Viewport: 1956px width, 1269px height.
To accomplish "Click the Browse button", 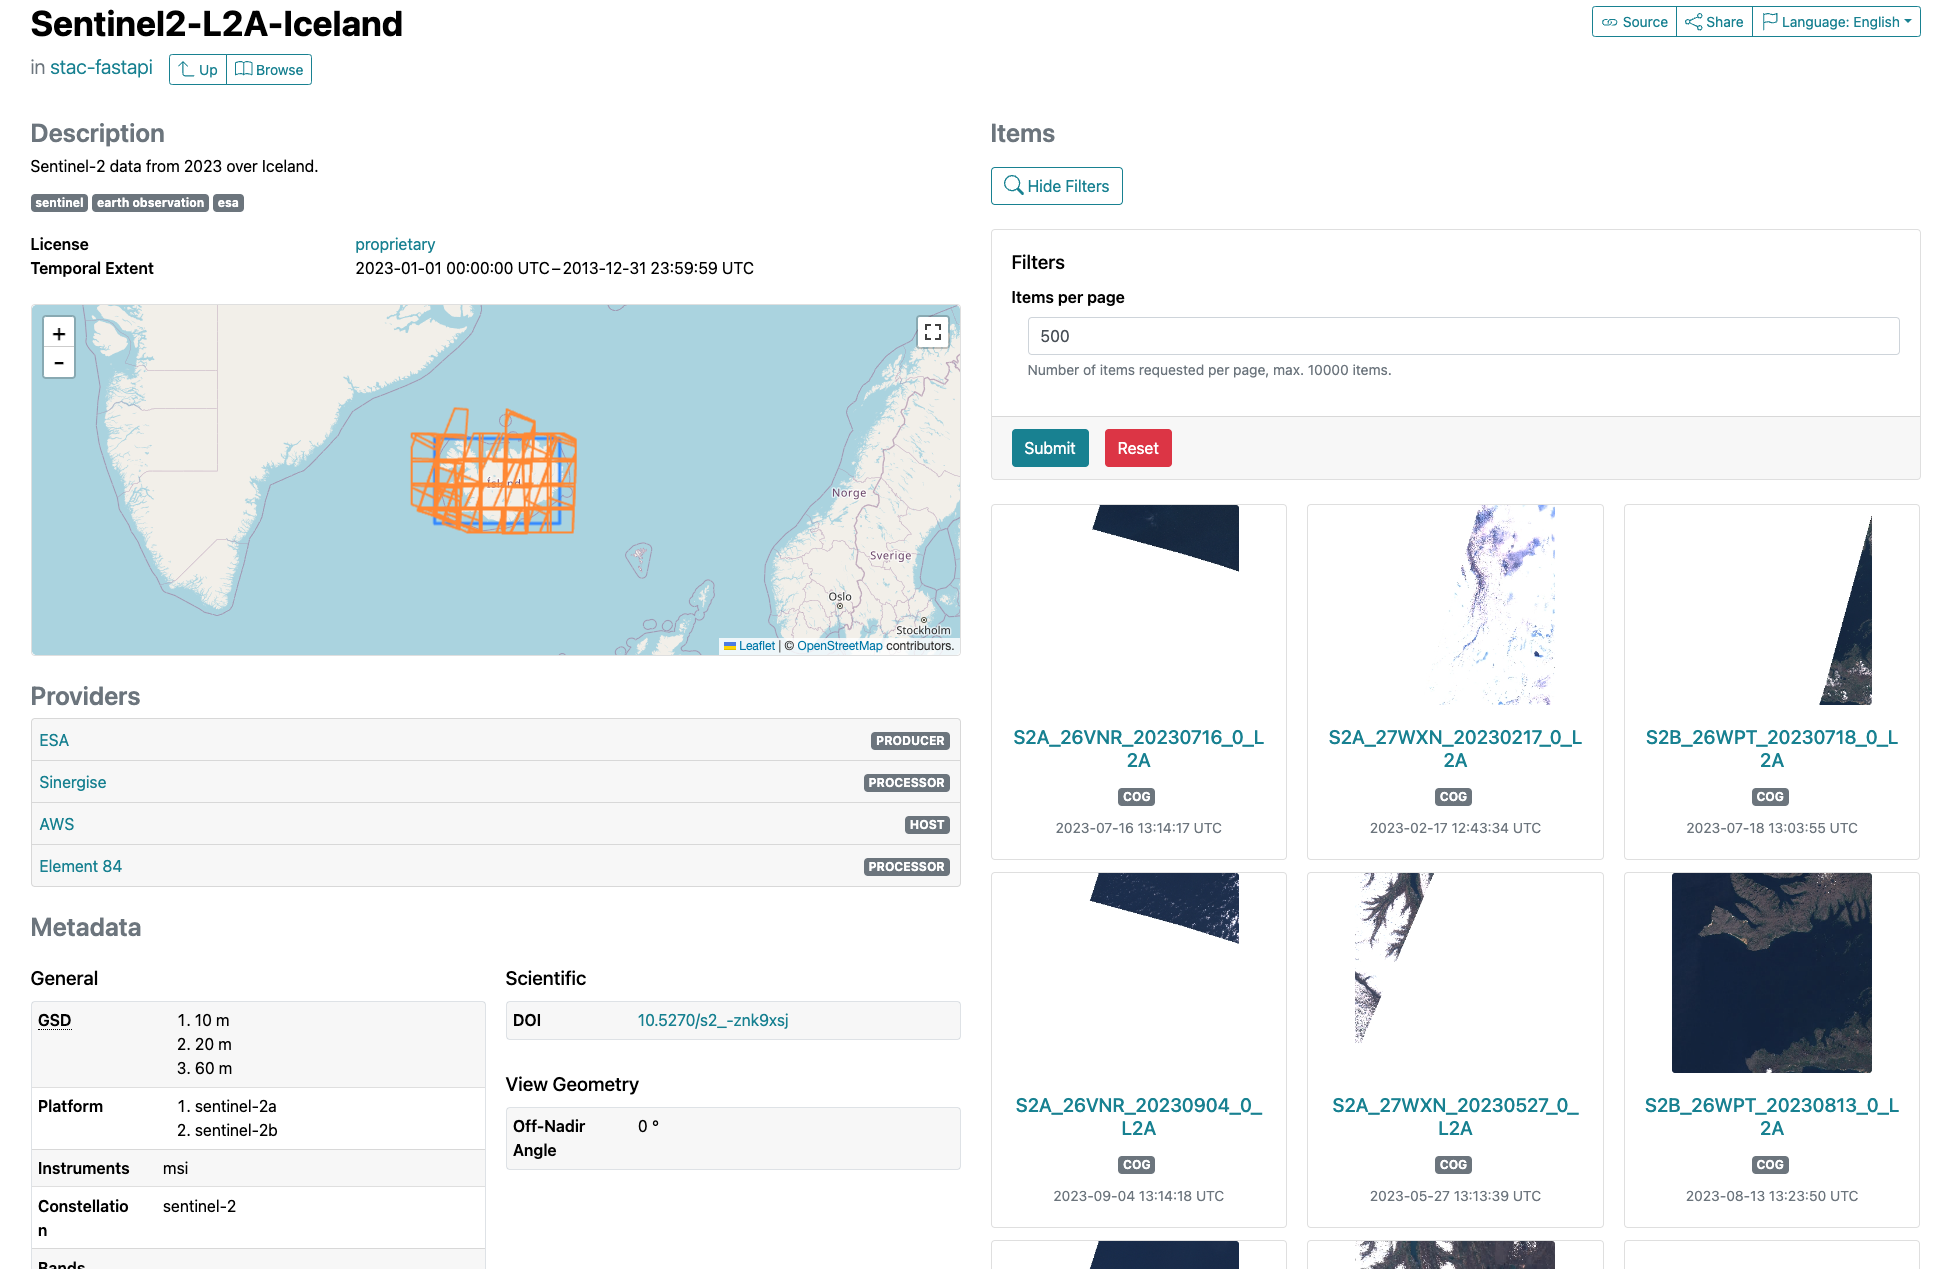I will coord(269,70).
